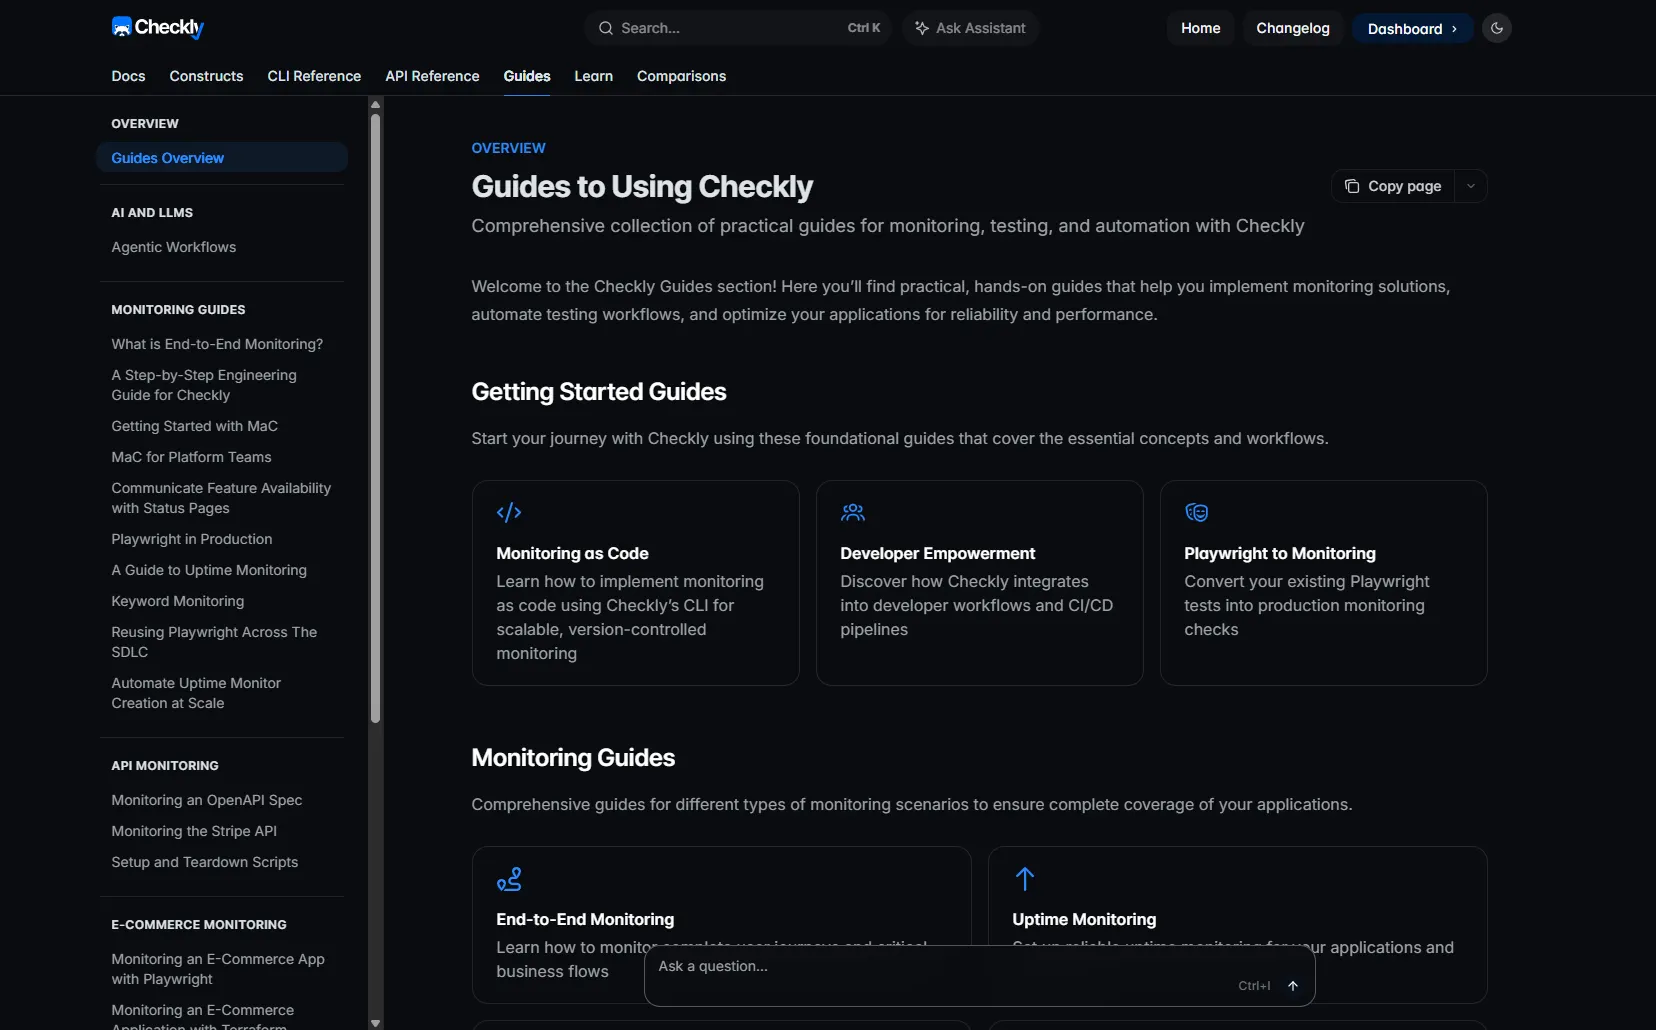Click the End-to-End Monitoring route icon

click(509, 879)
